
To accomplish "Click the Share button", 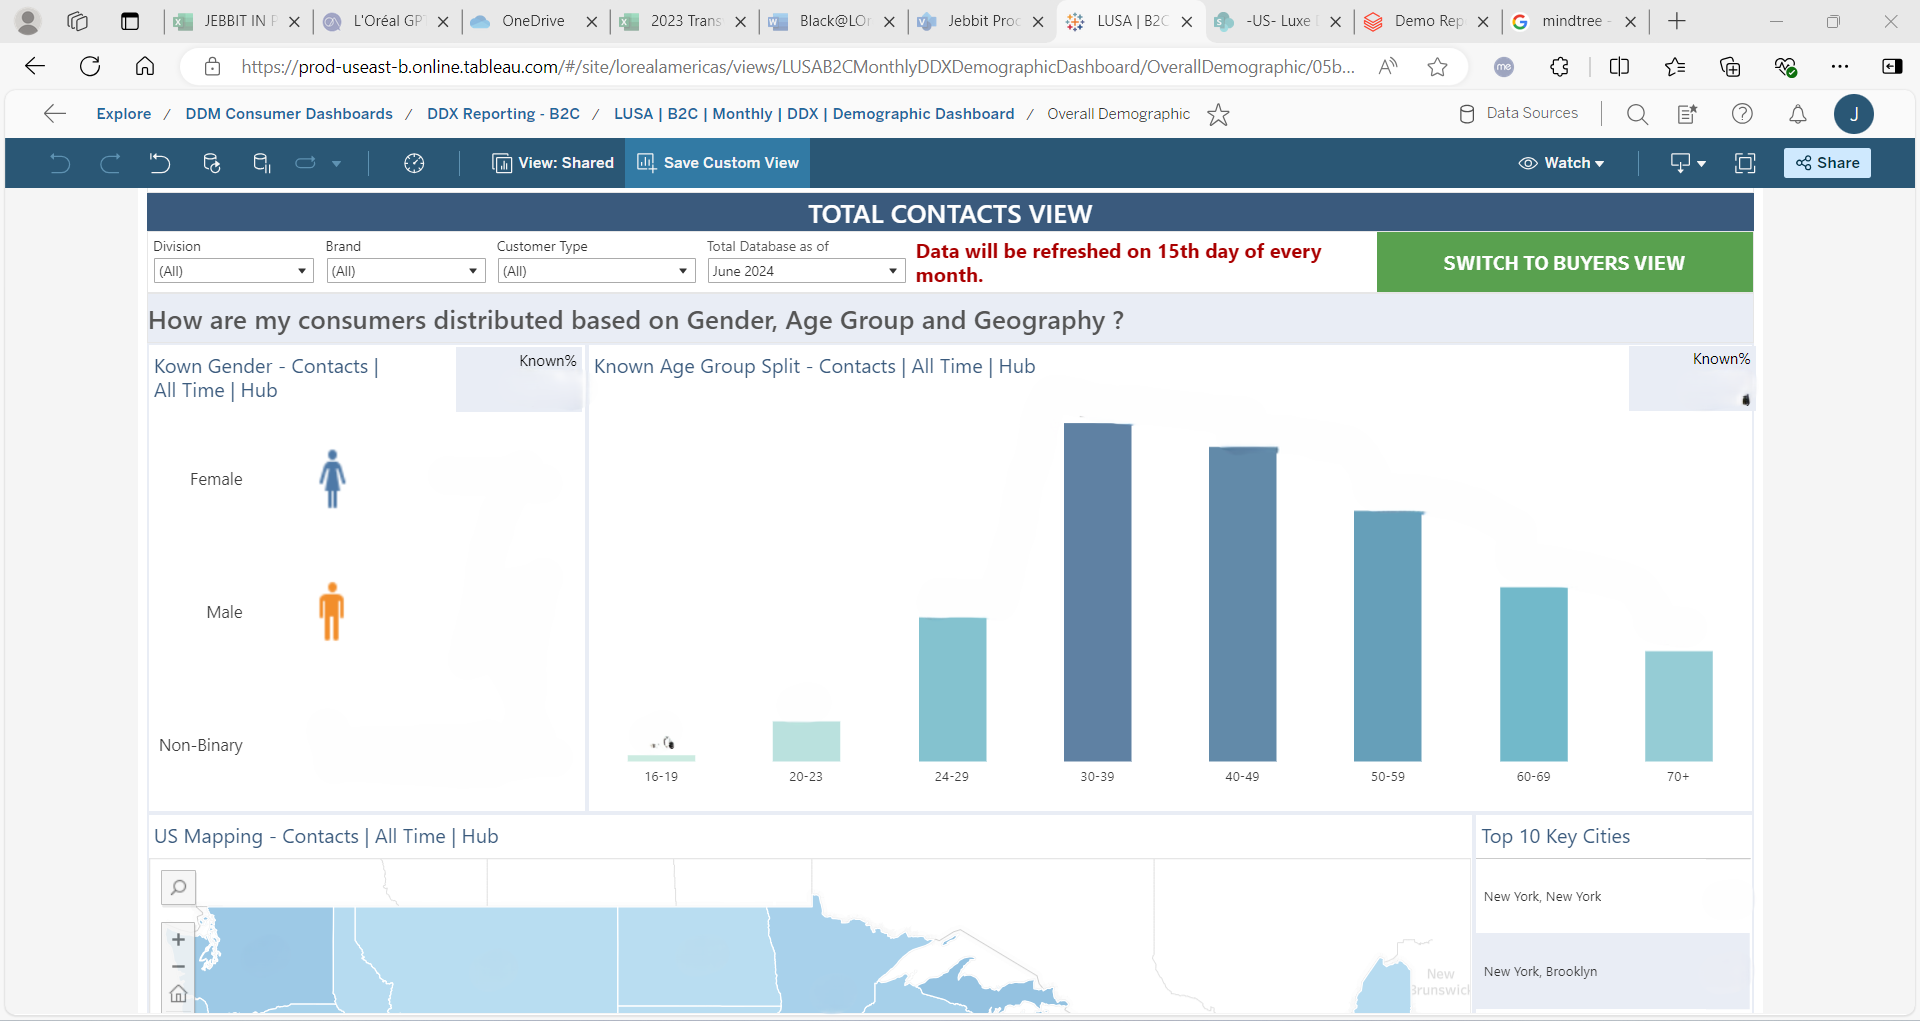I will click(1827, 163).
